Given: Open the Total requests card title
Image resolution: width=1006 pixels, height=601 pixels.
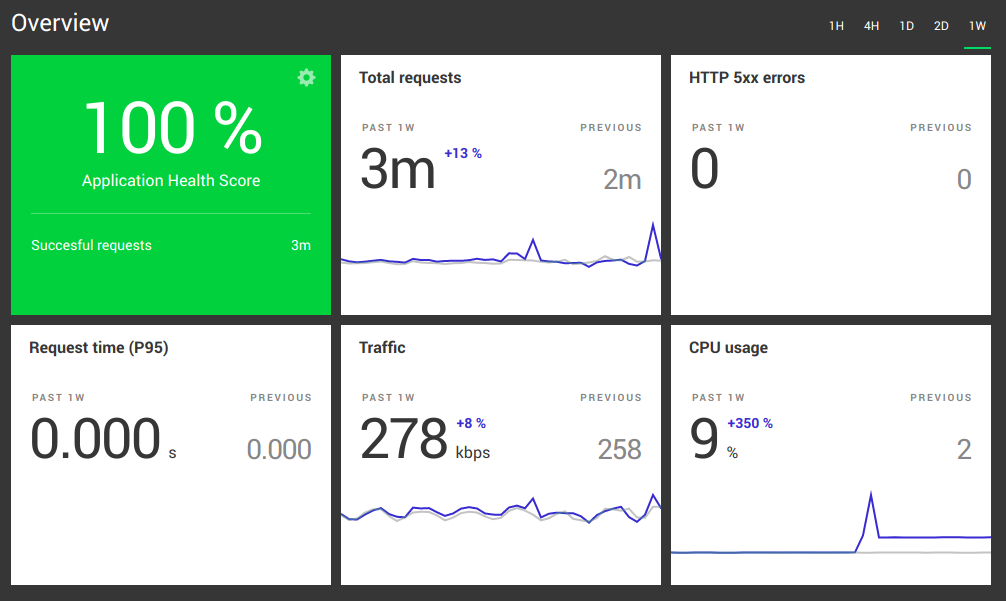Looking at the screenshot, I should [410, 78].
